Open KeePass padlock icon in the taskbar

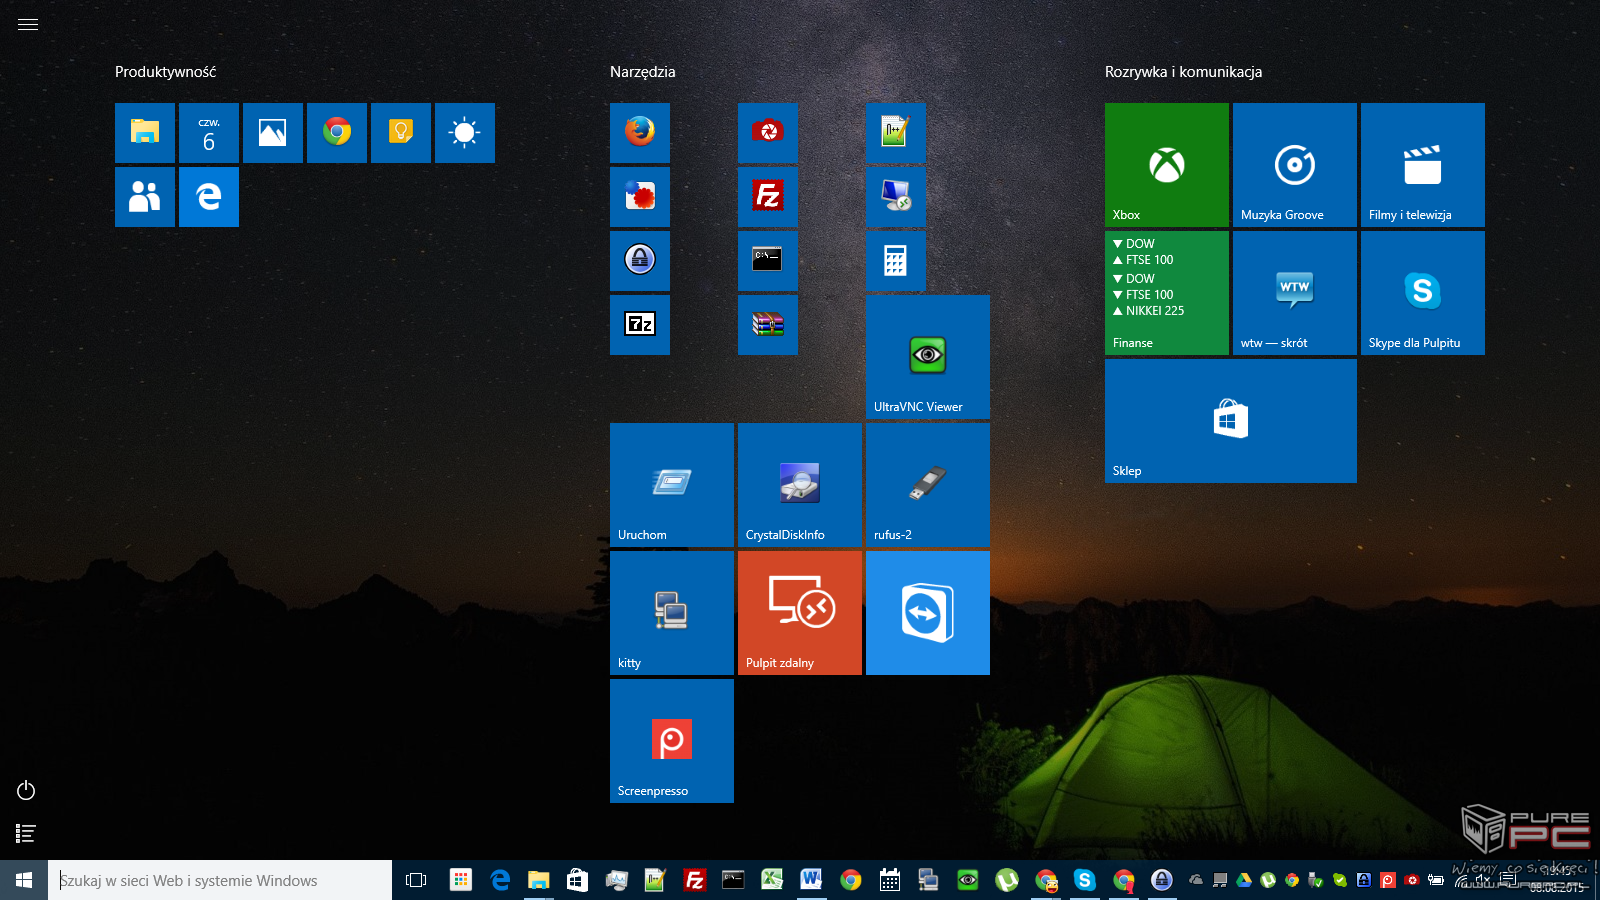point(1162,880)
